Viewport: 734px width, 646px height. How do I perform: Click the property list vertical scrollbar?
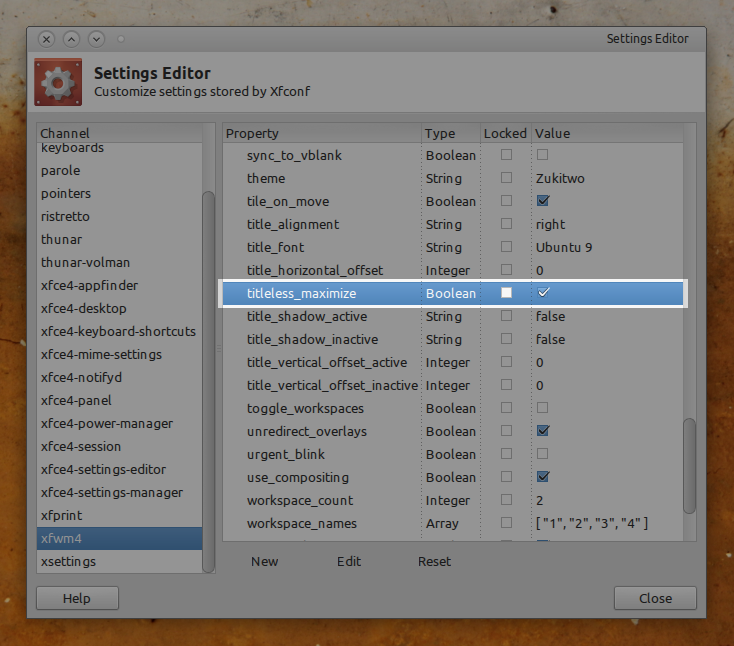[689, 466]
